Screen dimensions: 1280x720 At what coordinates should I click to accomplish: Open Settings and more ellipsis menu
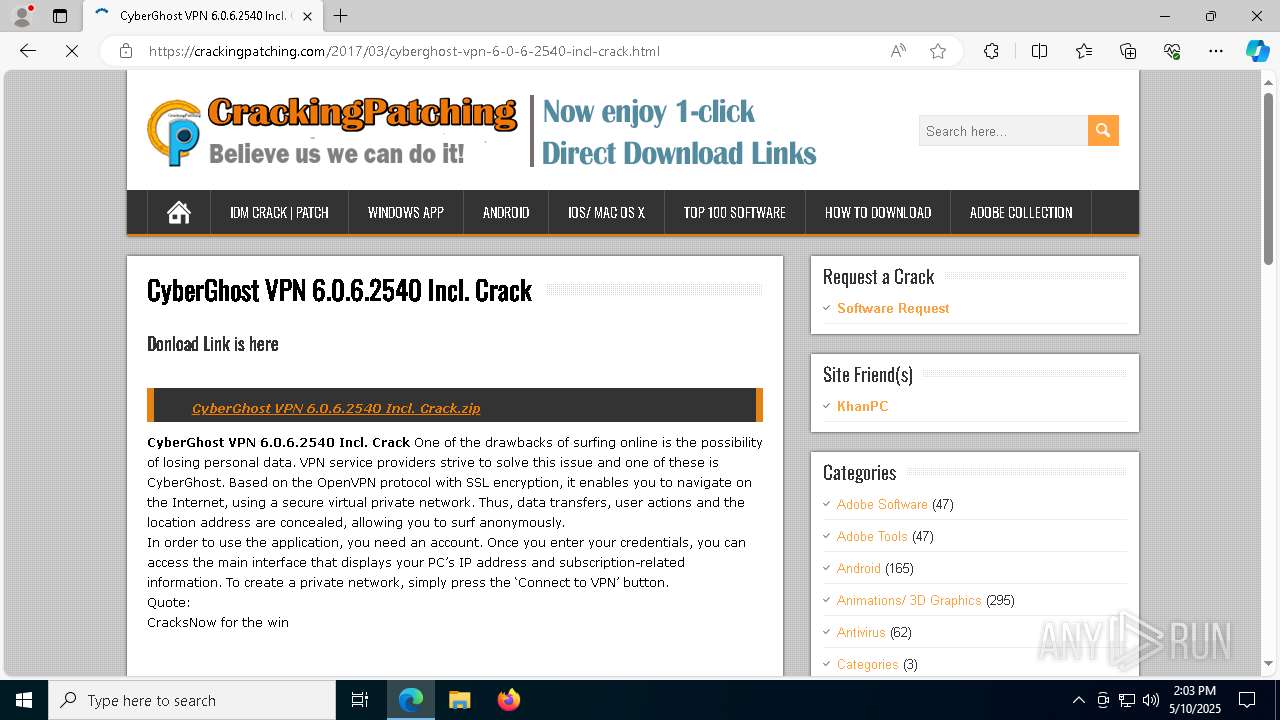1216,51
